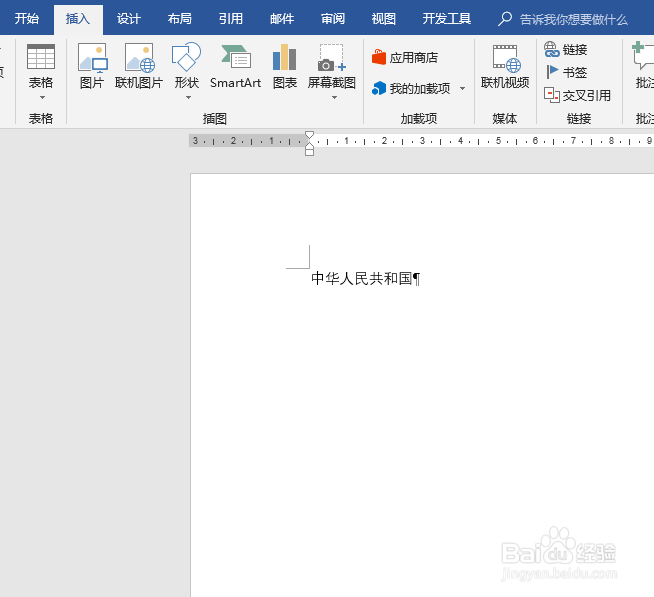The height and width of the screenshot is (597, 654).
Task: Open the 应用商店 store add-ins
Action: click(405, 57)
